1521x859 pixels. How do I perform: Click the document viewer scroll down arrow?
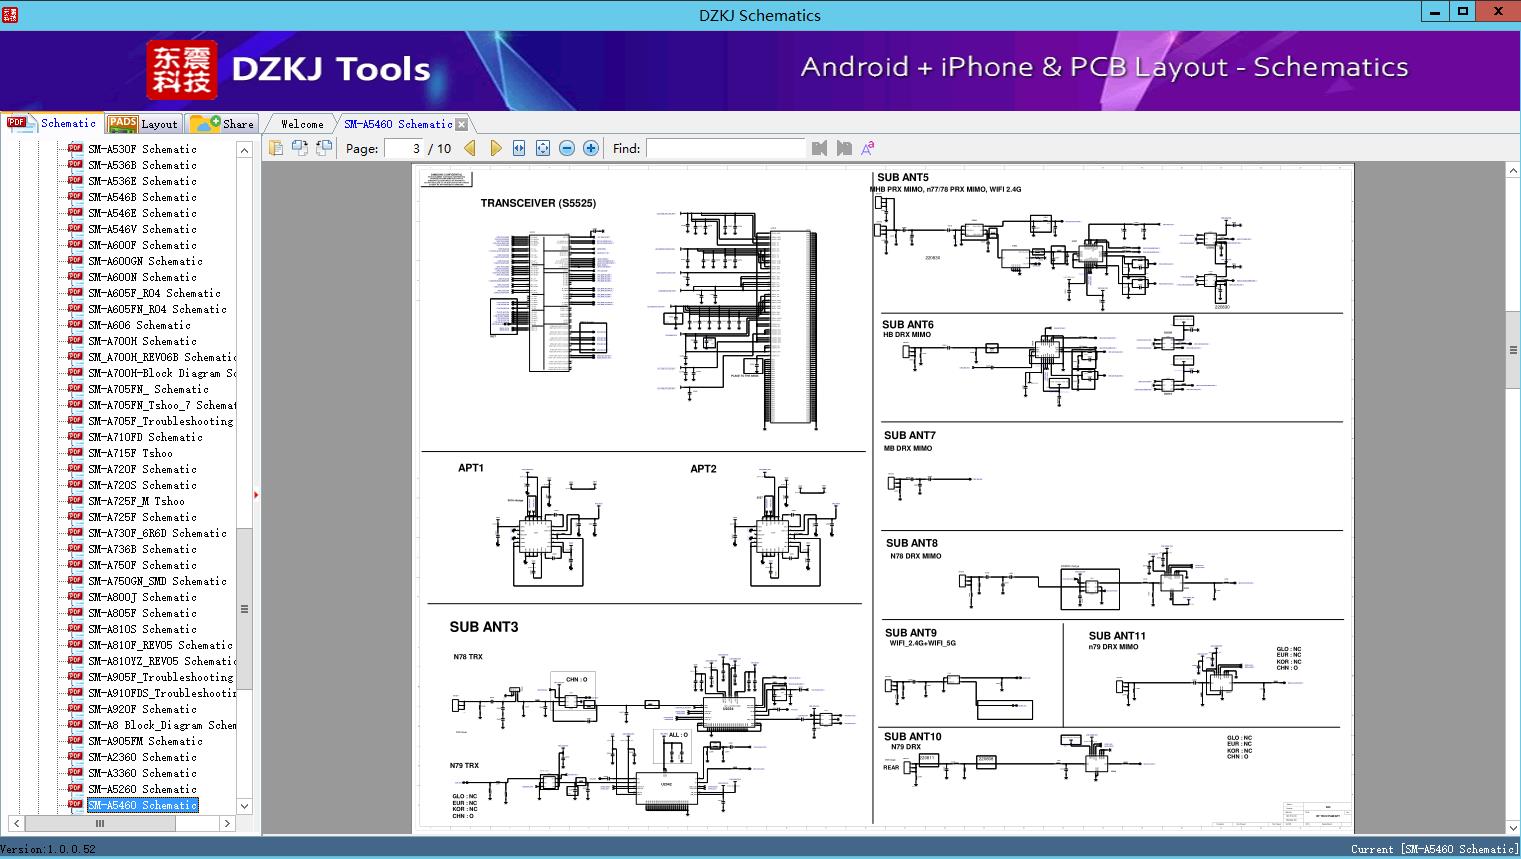coord(1513,827)
